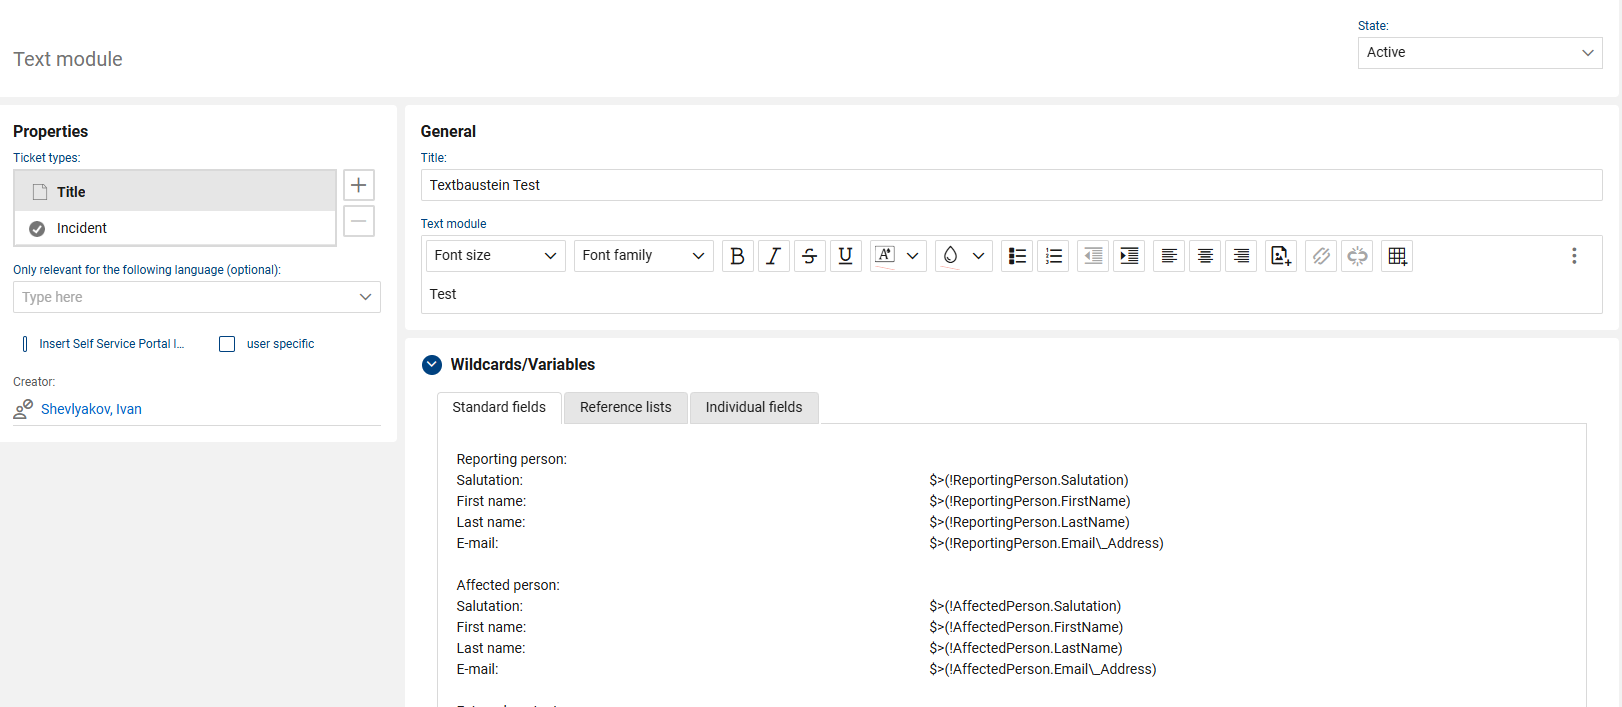Switch to the Reference lists tab
Screen dimensions: 1622x707
pos(626,407)
